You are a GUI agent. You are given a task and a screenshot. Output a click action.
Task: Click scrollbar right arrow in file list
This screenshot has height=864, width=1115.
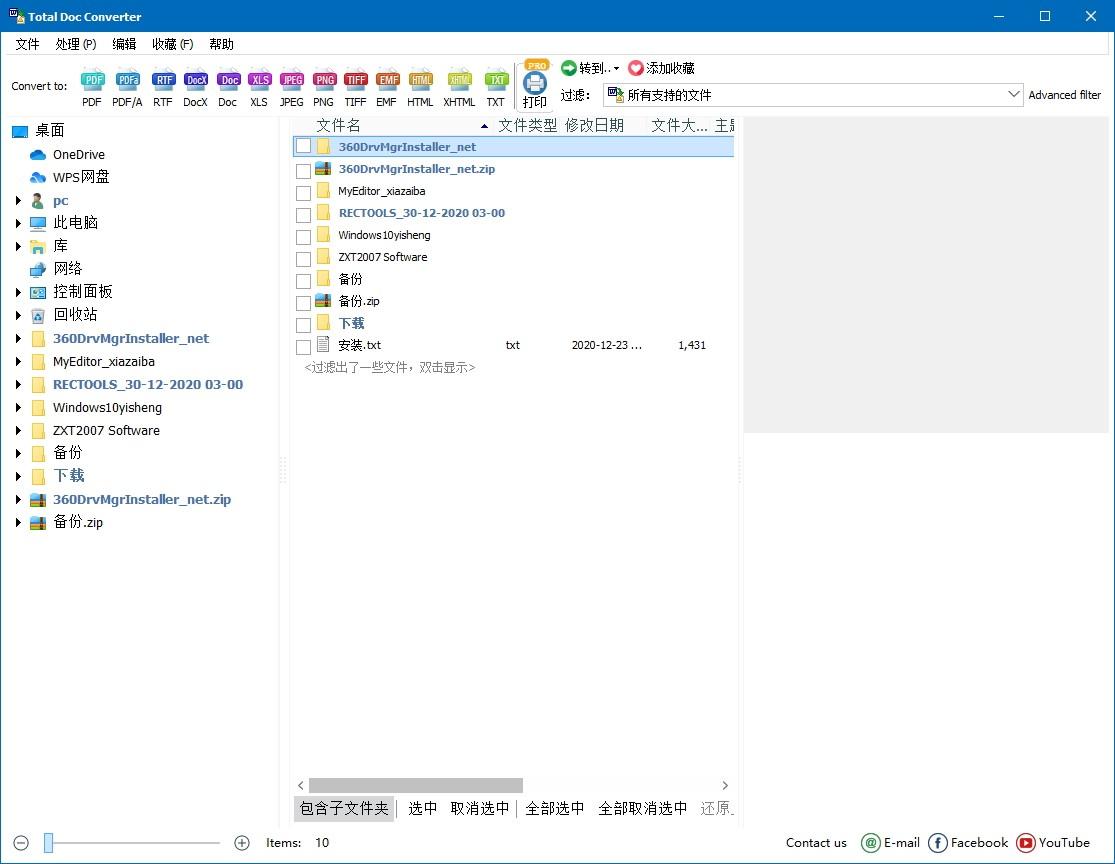click(x=725, y=785)
